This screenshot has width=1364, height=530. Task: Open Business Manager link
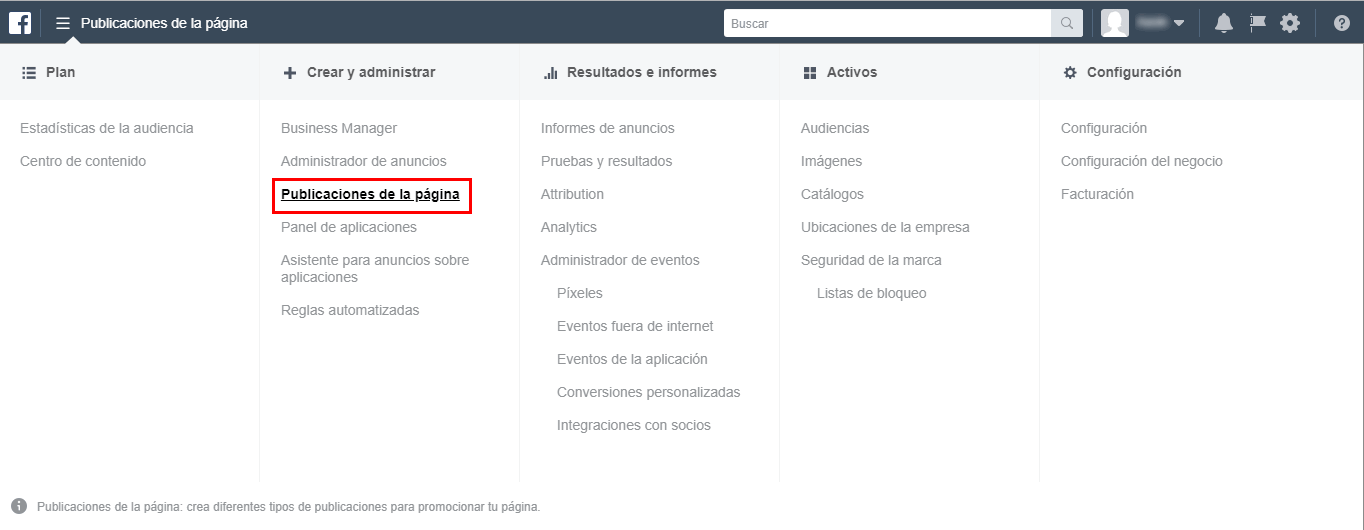339,128
